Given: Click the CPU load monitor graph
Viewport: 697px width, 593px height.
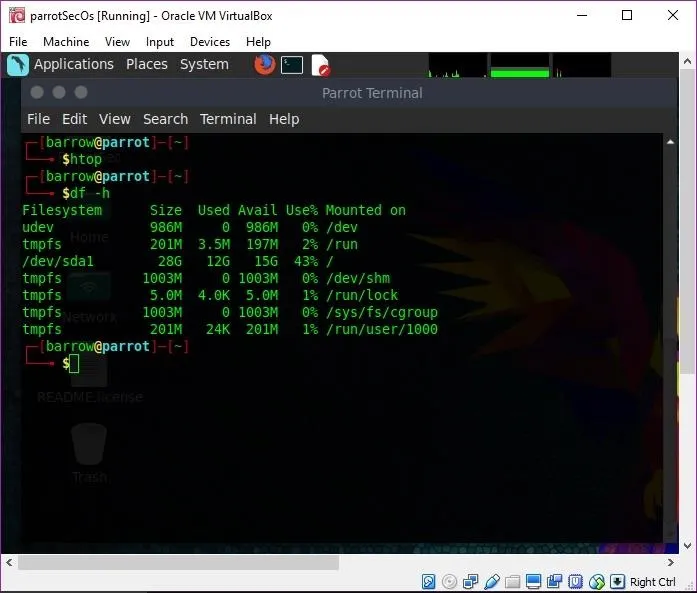Looking at the screenshot, I should (457, 65).
